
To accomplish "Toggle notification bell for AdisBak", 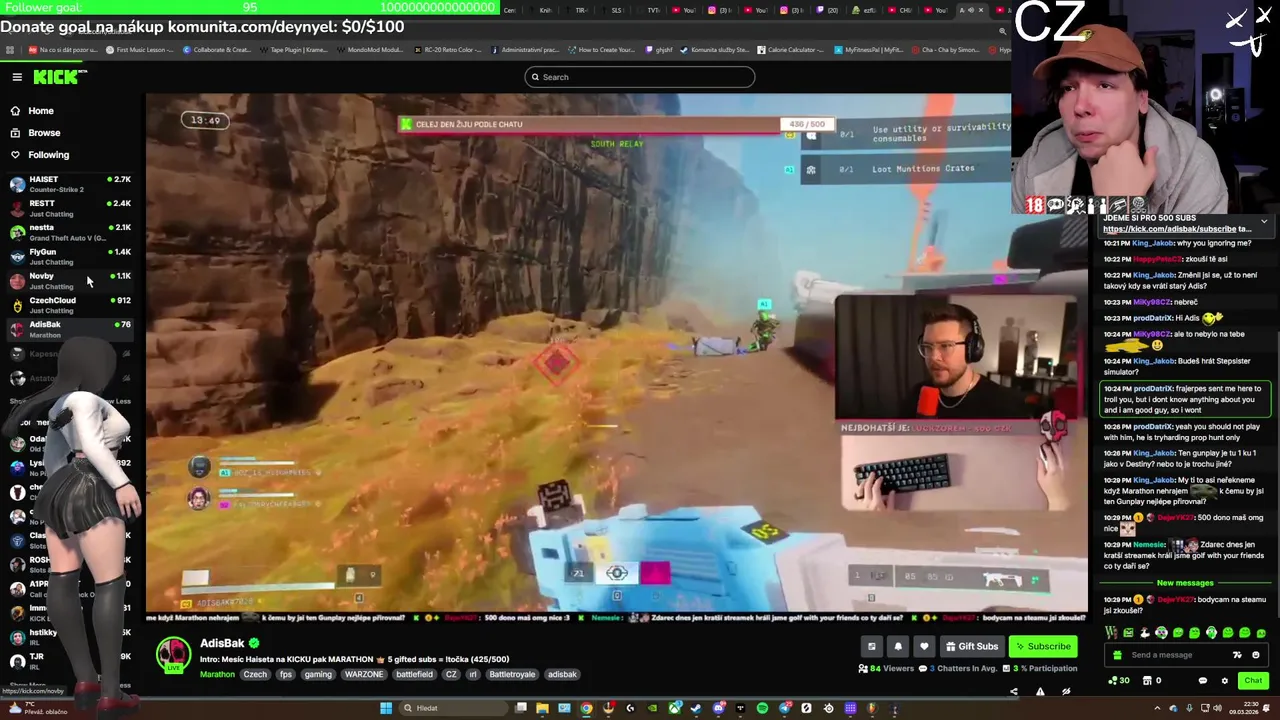I will point(898,647).
